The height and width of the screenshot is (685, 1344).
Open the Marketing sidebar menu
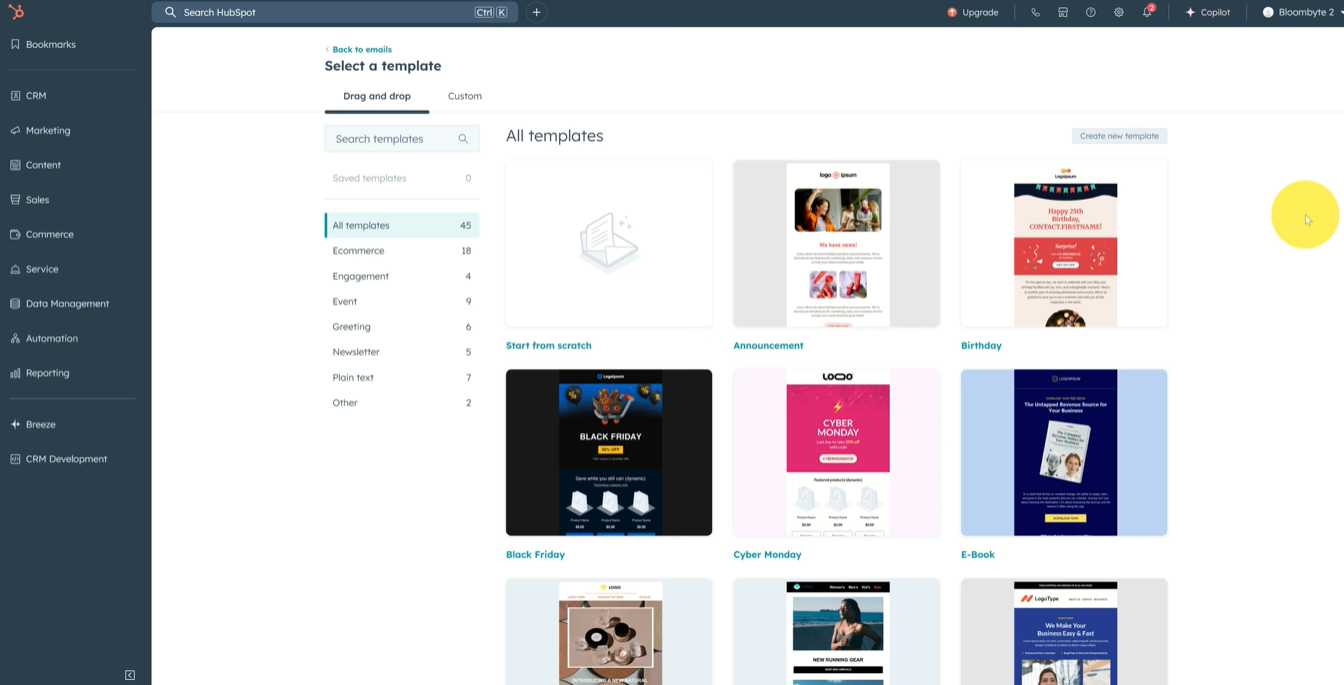click(x=41, y=130)
